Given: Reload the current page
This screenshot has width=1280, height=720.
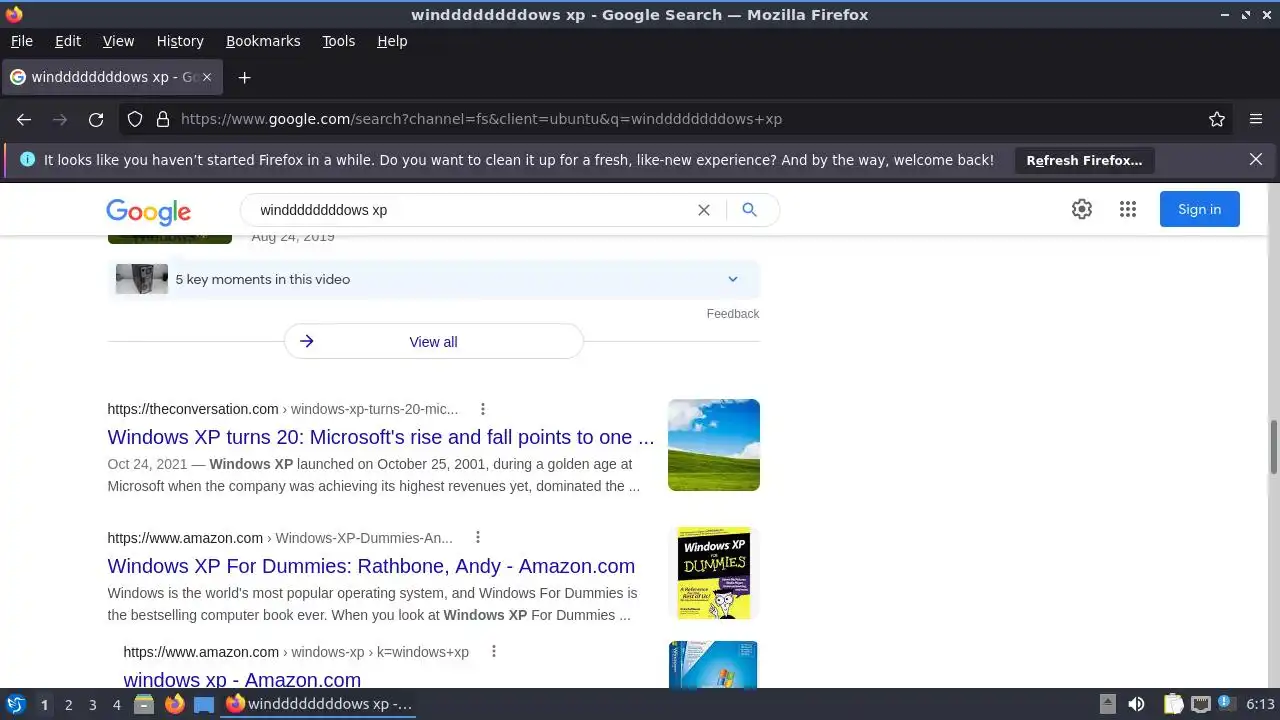Looking at the screenshot, I should tap(96, 119).
